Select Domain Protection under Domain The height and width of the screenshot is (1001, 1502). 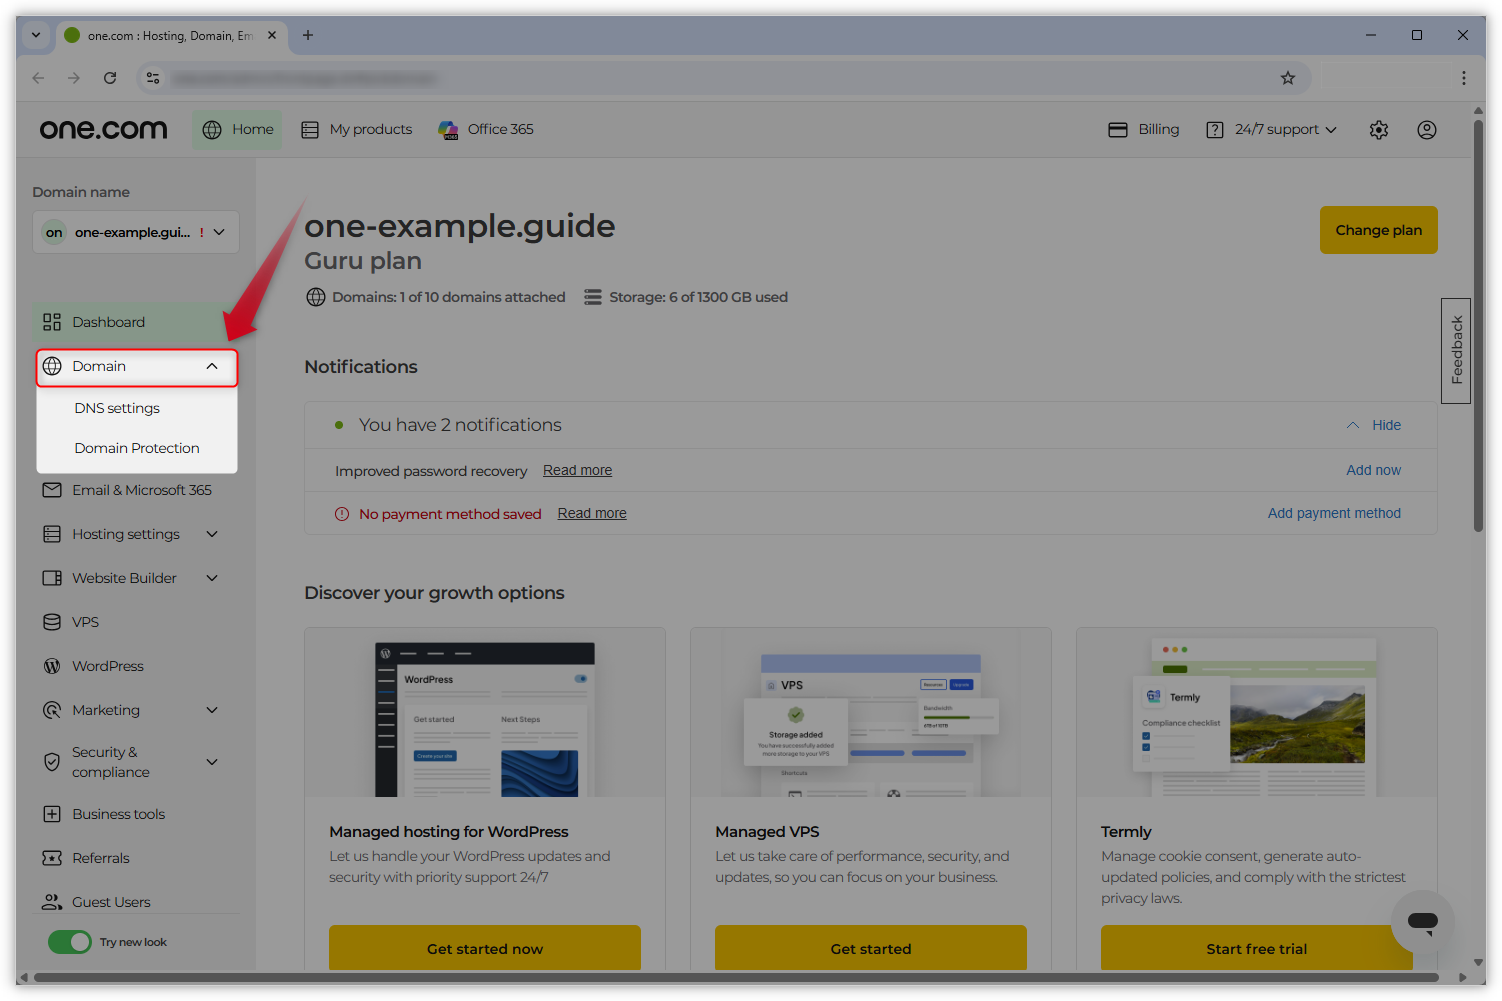pos(137,448)
